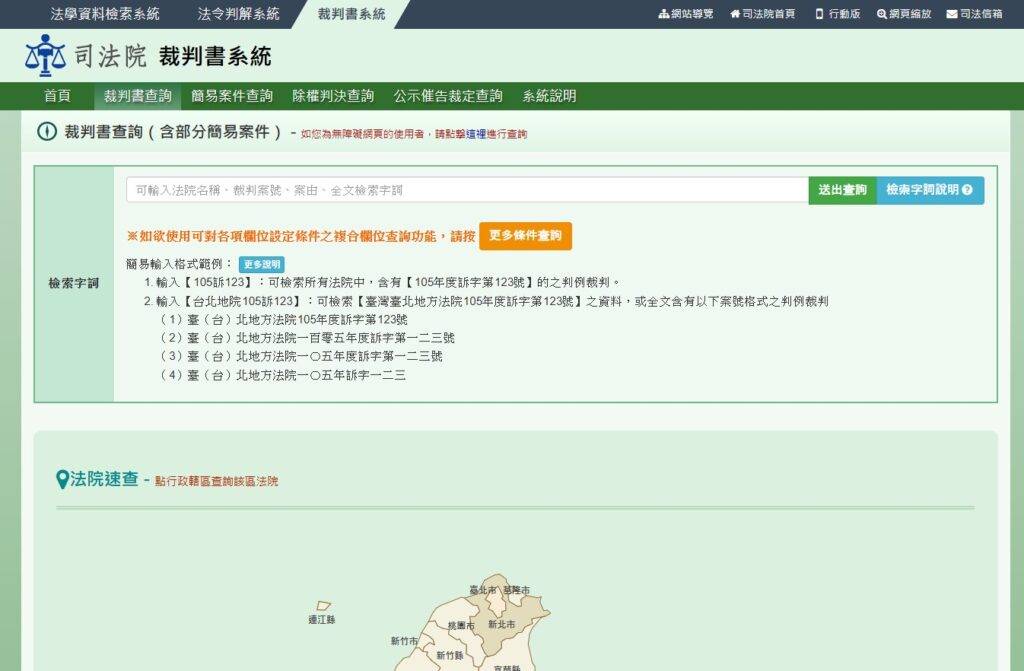
Task: Click 檢索字詞說明 help button
Action: coord(930,190)
